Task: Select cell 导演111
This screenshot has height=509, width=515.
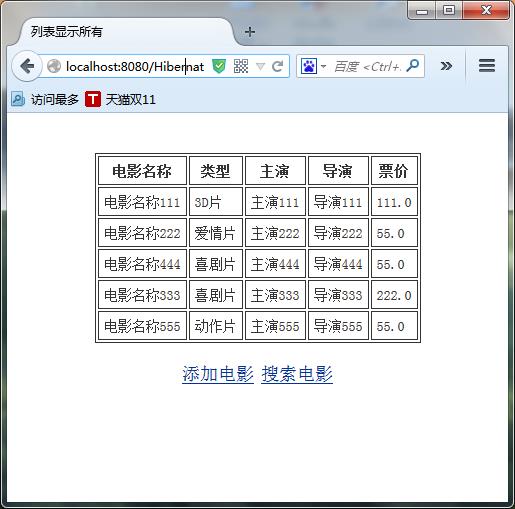Action: [338, 202]
